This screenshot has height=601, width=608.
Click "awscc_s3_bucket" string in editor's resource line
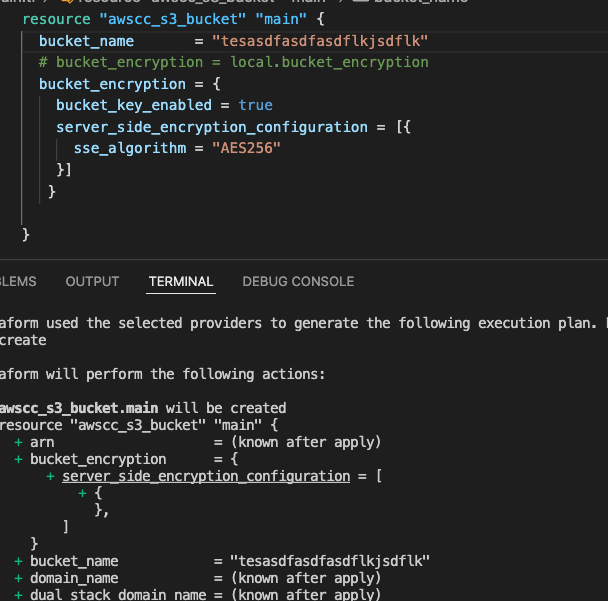point(173,19)
